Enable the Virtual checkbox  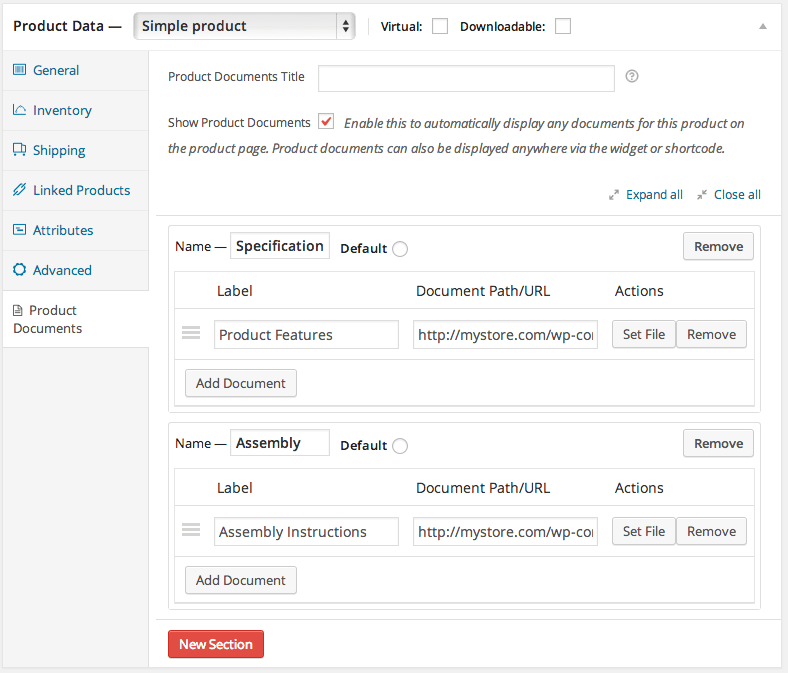pos(440,27)
